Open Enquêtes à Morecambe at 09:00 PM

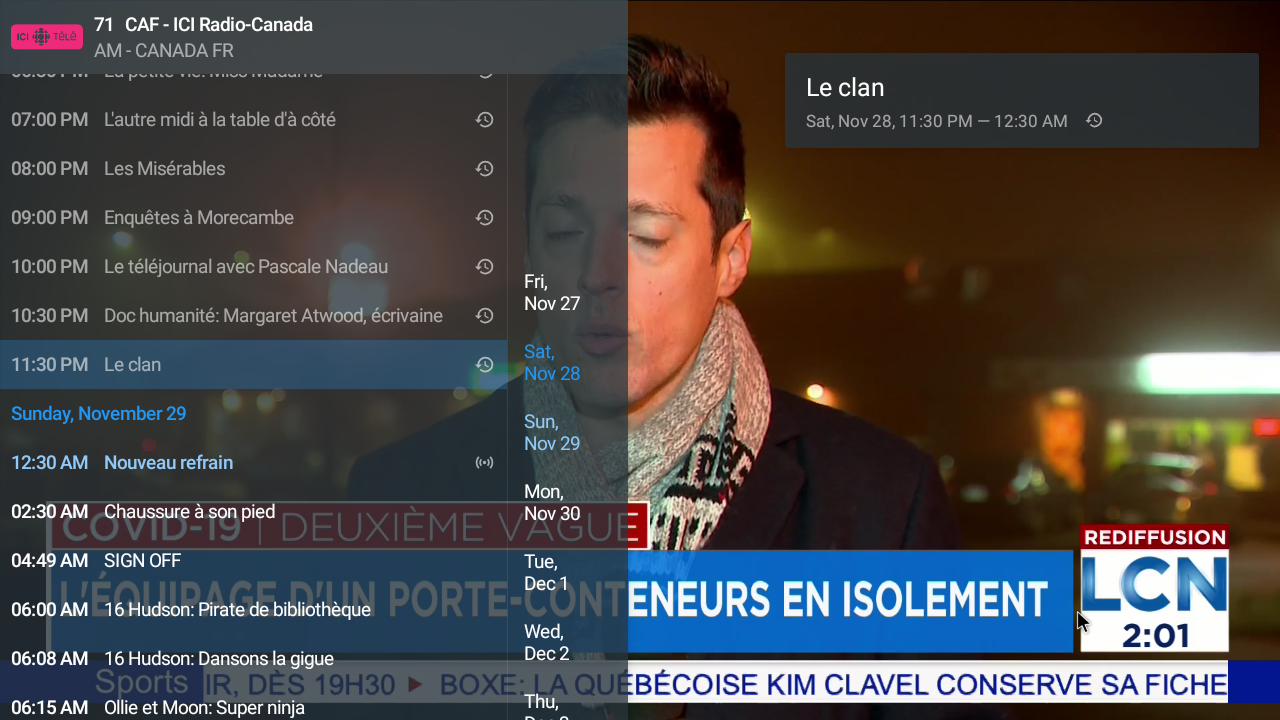click(253, 218)
